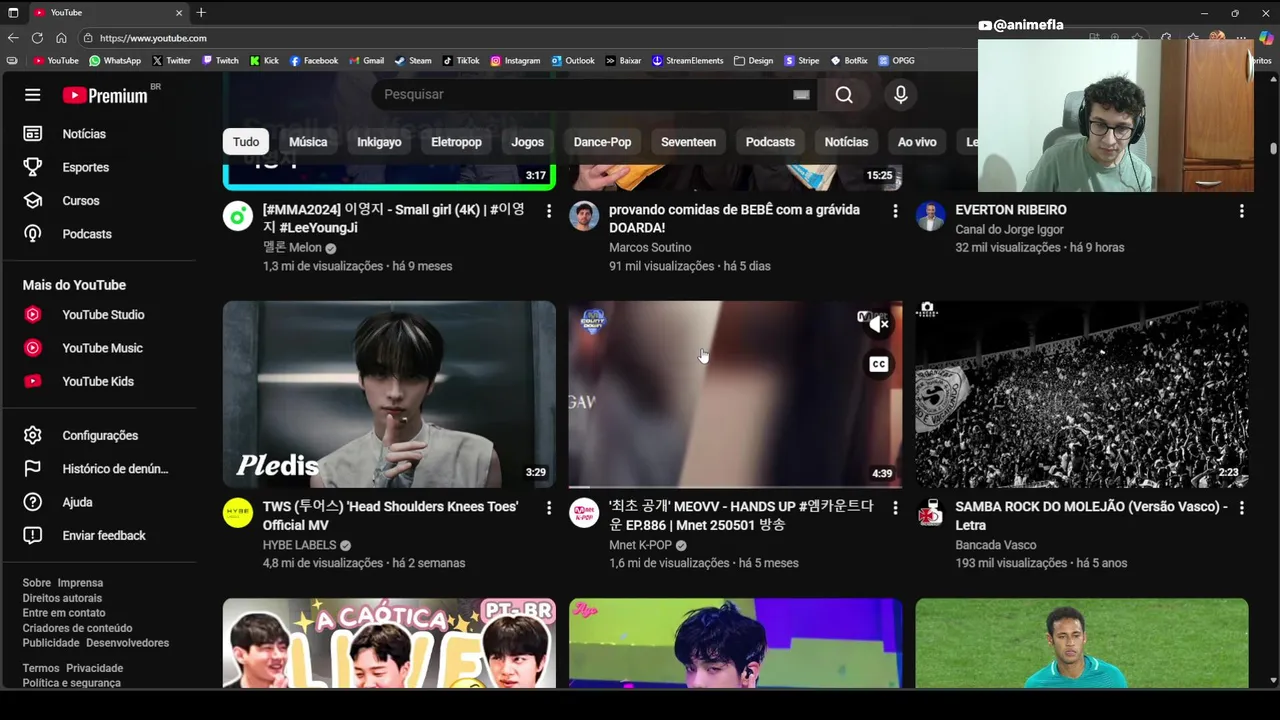1280x720 pixels.
Task: Open options menu for Small girl video
Action: [548, 211]
